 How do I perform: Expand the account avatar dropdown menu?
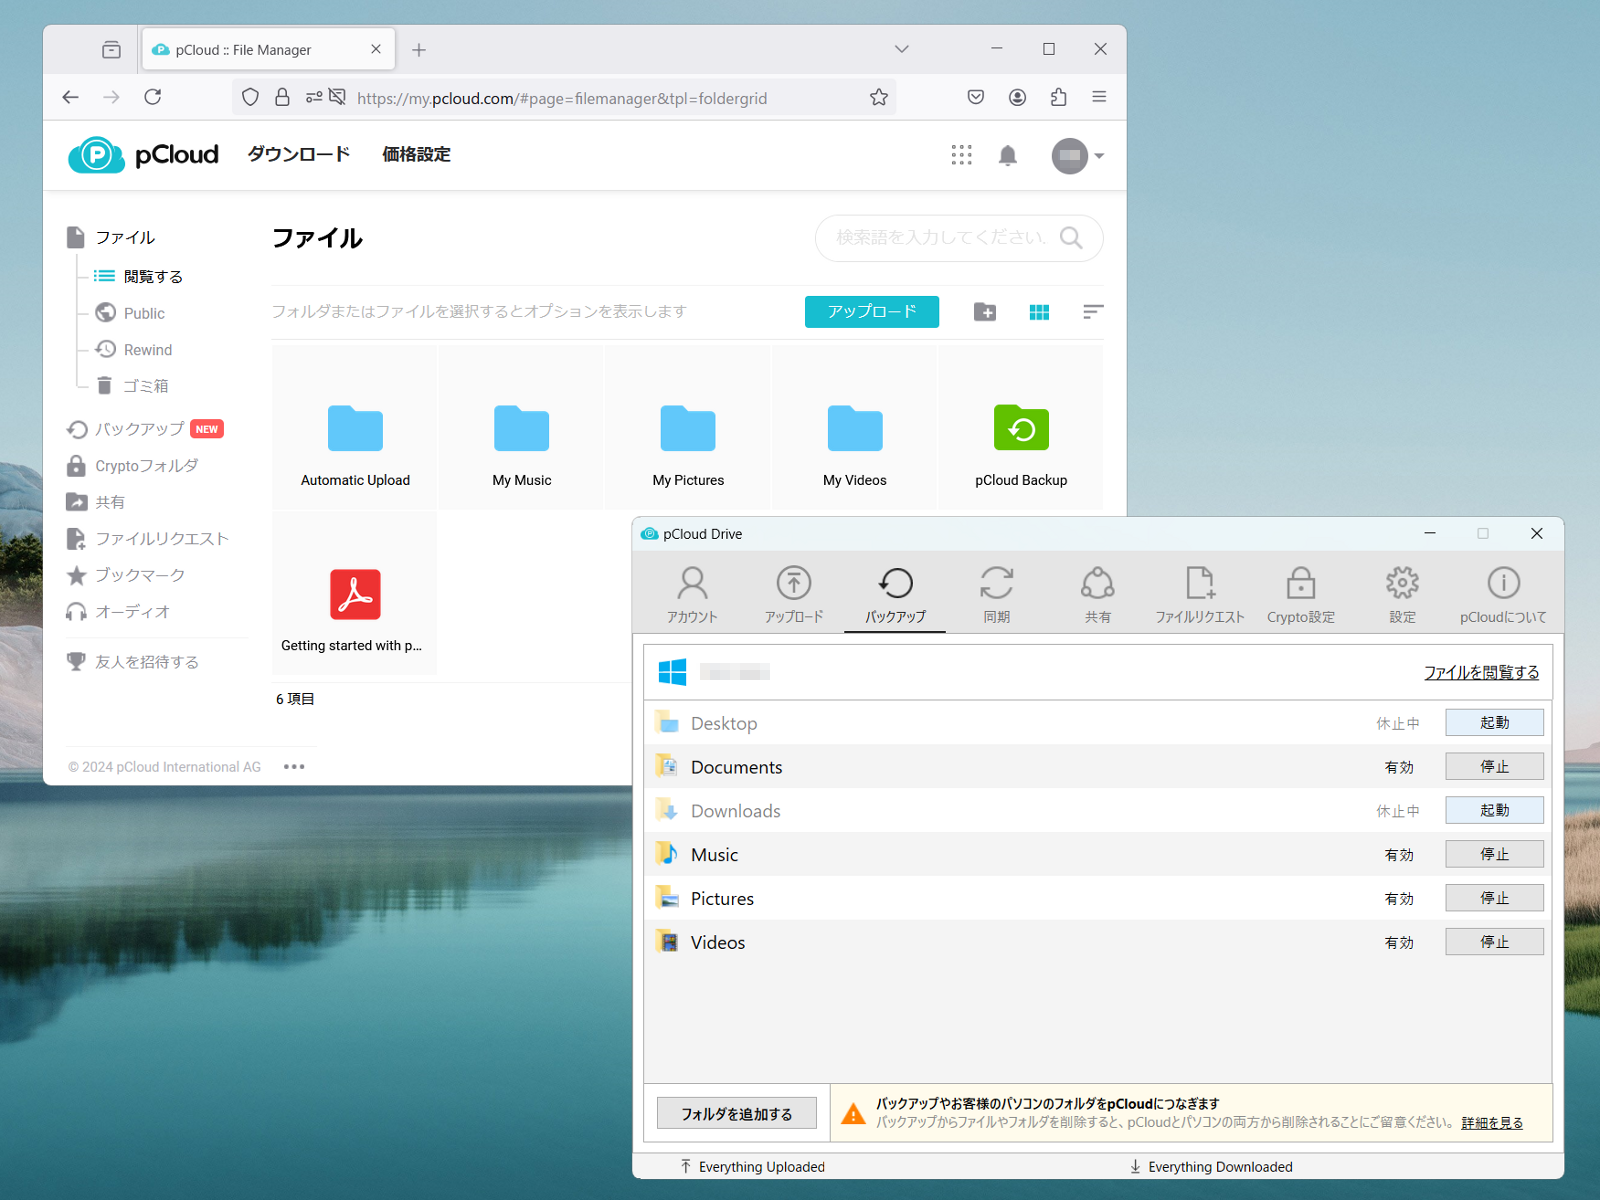[x=1078, y=156]
